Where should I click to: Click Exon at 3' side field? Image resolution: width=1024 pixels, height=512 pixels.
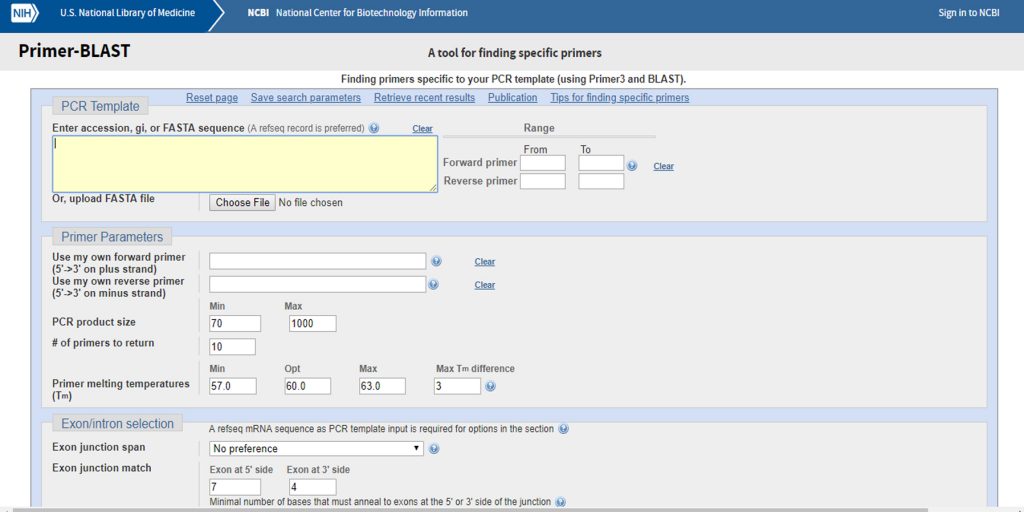point(313,487)
